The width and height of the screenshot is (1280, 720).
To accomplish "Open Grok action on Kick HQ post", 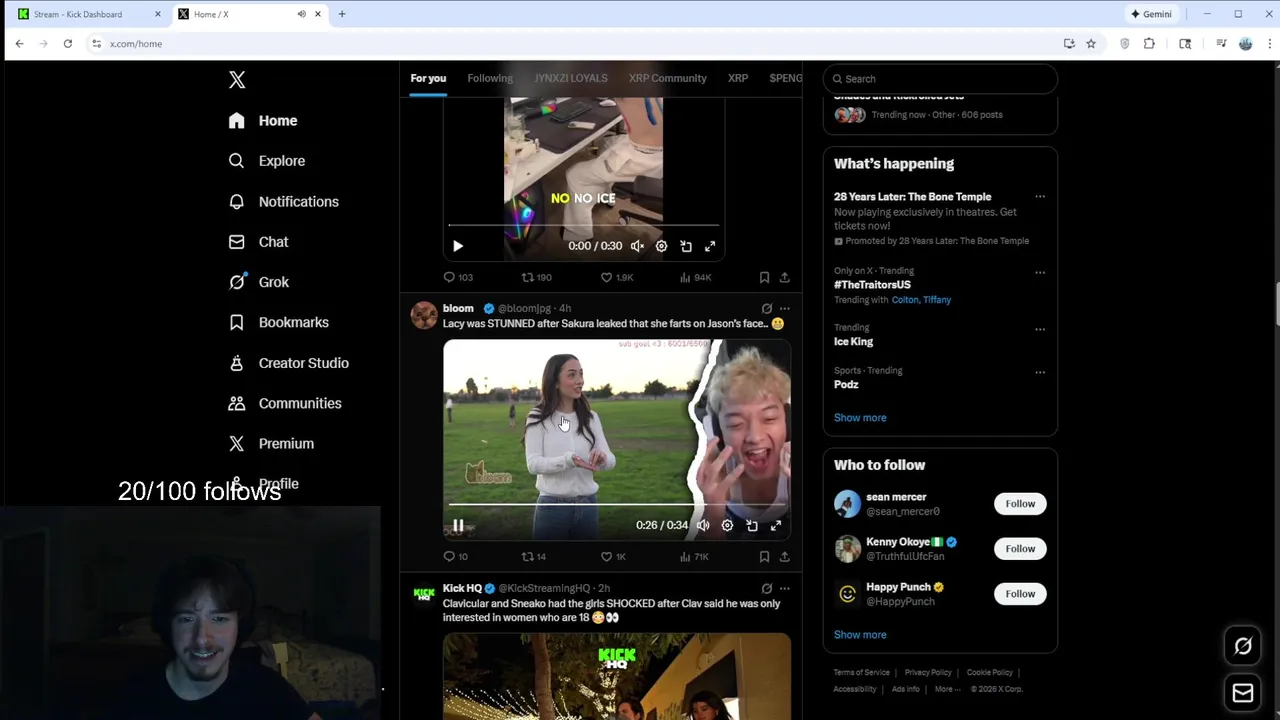I will pos(767,589).
